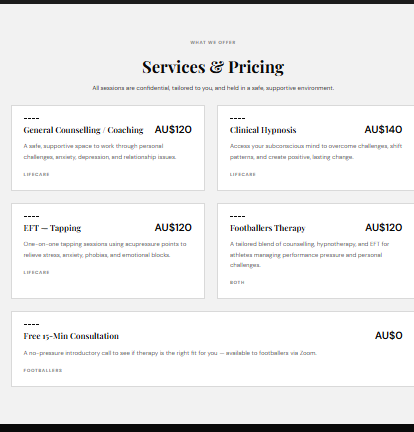The width and height of the screenshot is (414, 432).
Task: Click the AU$120 price on General Counselling
Action: point(173,129)
